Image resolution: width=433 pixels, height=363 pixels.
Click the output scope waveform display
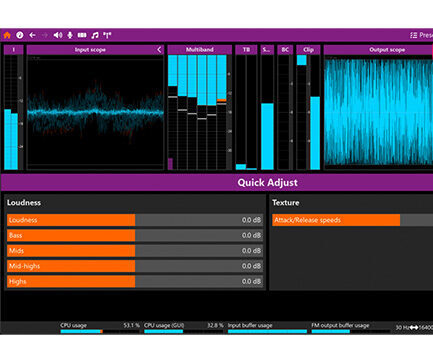click(378, 112)
